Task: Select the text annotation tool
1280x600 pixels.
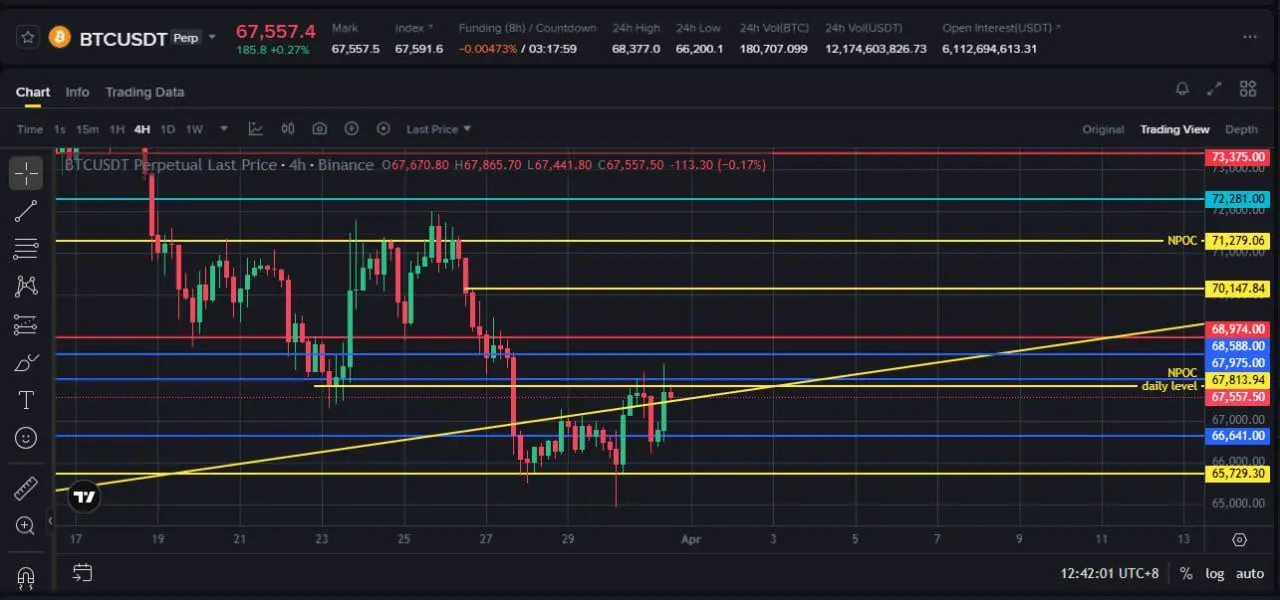Action: pos(26,400)
